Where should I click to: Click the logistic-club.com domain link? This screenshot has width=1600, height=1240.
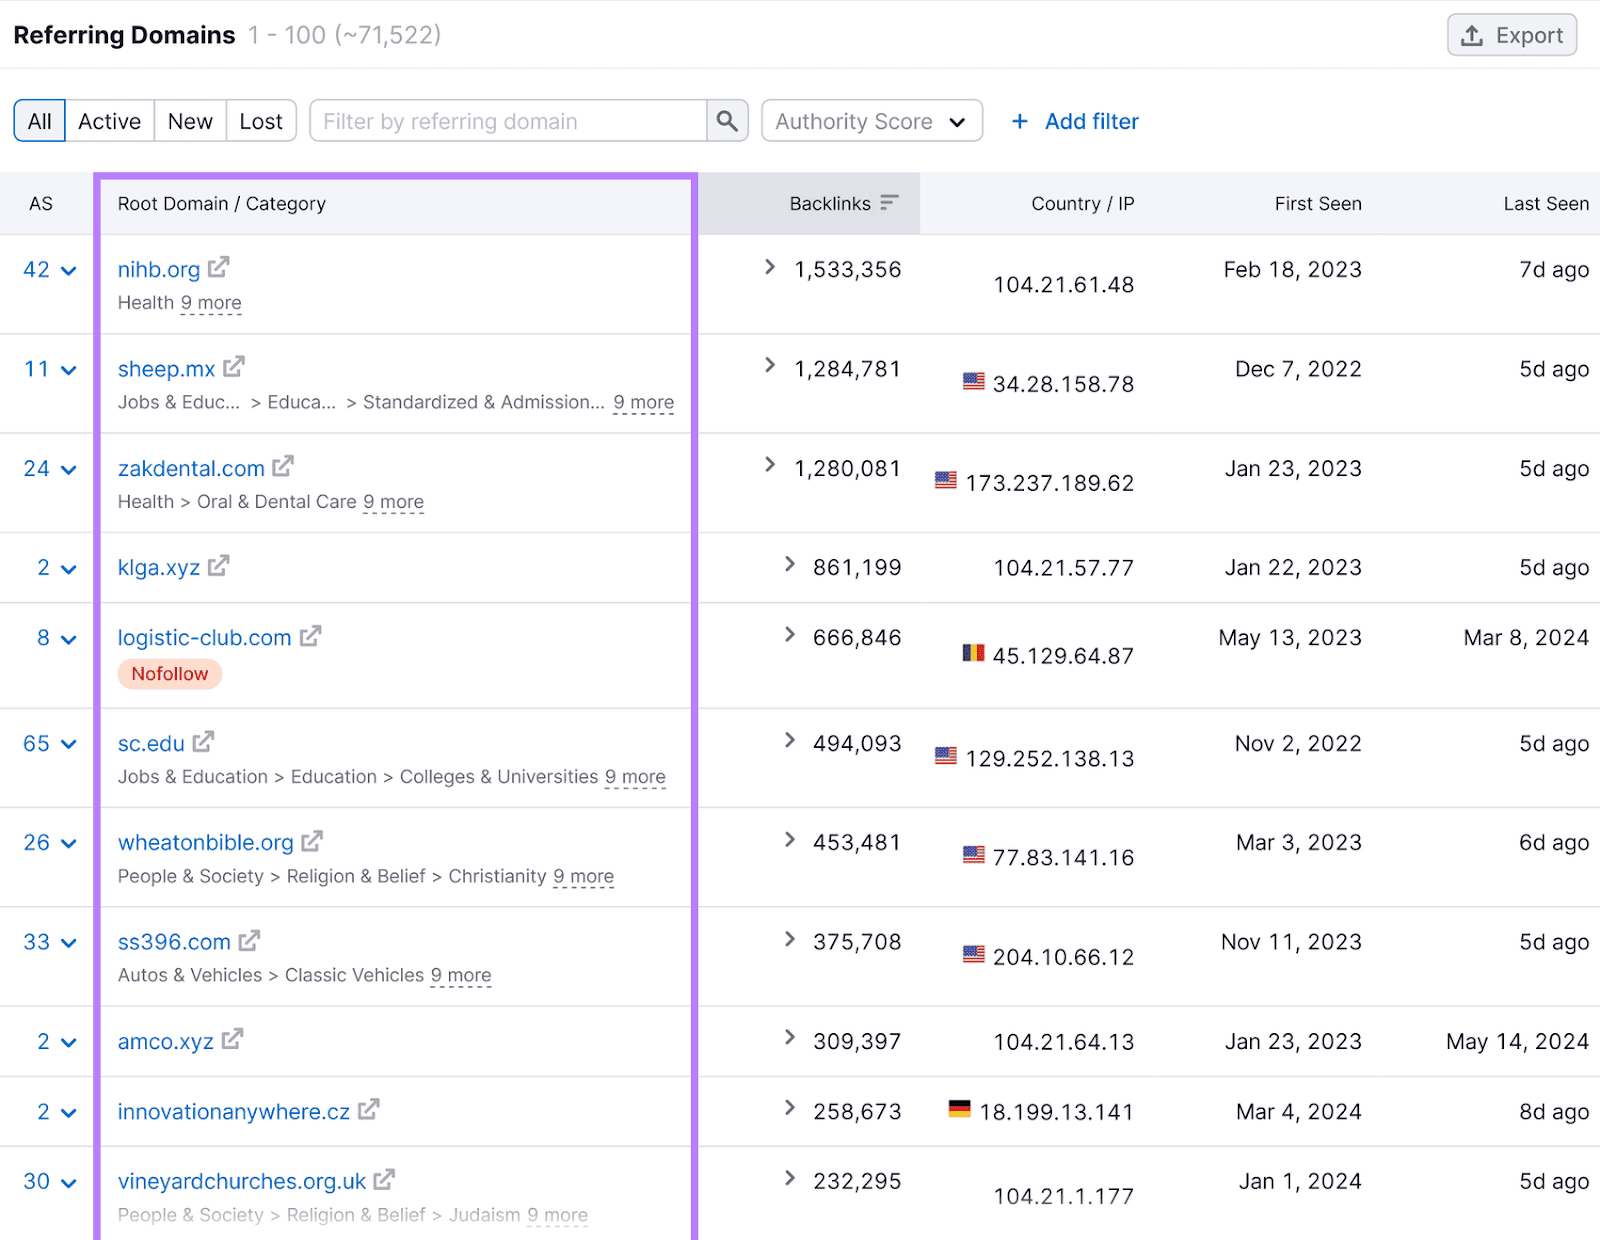coord(203,637)
